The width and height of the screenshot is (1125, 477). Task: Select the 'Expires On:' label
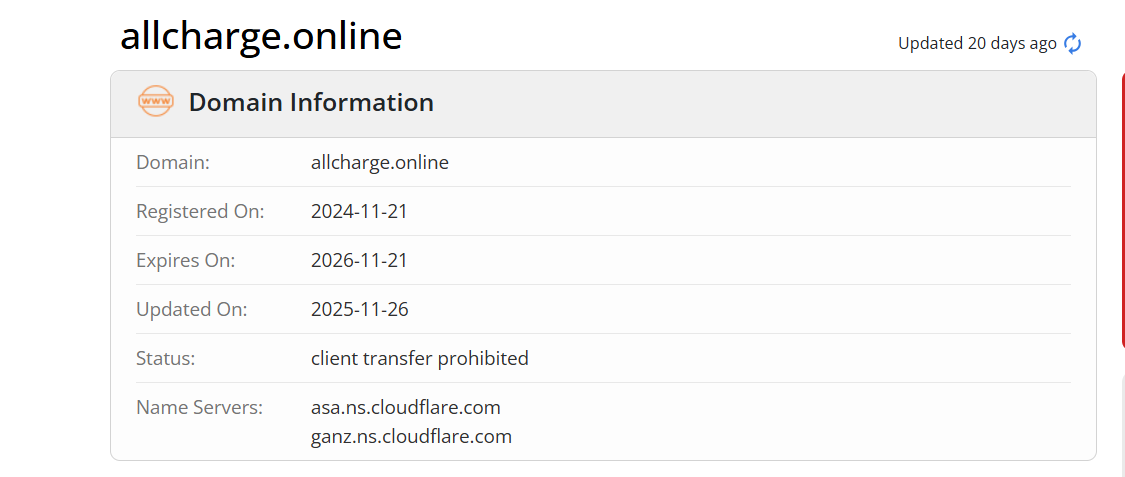click(186, 260)
